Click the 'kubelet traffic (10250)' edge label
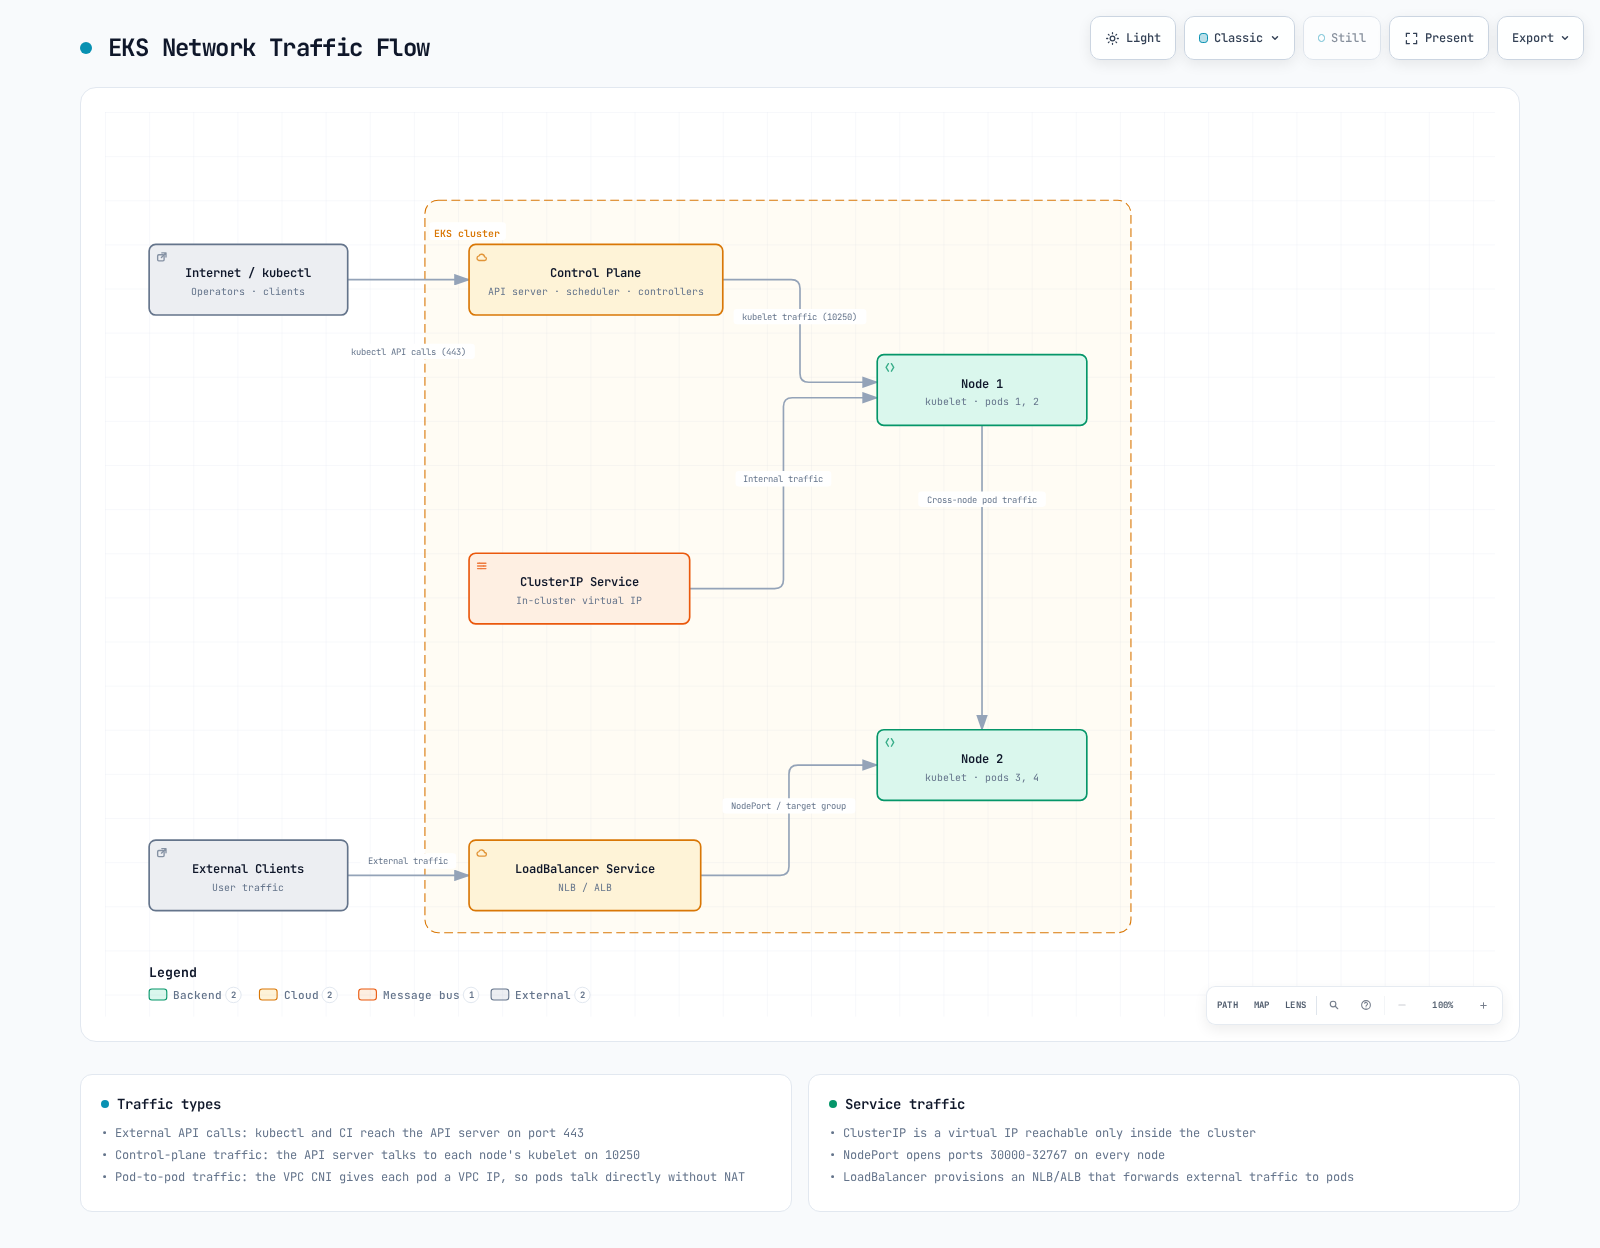Image resolution: width=1600 pixels, height=1248 pixels. (x=799, y=317)
